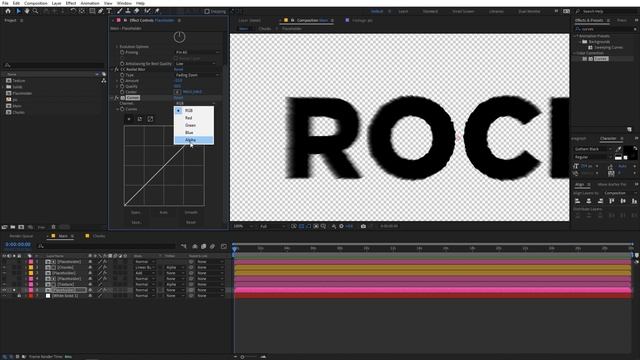Click the Open button below curves
Image resolution: width=640 pixels, height=360 pixels.
coord(136,212)
